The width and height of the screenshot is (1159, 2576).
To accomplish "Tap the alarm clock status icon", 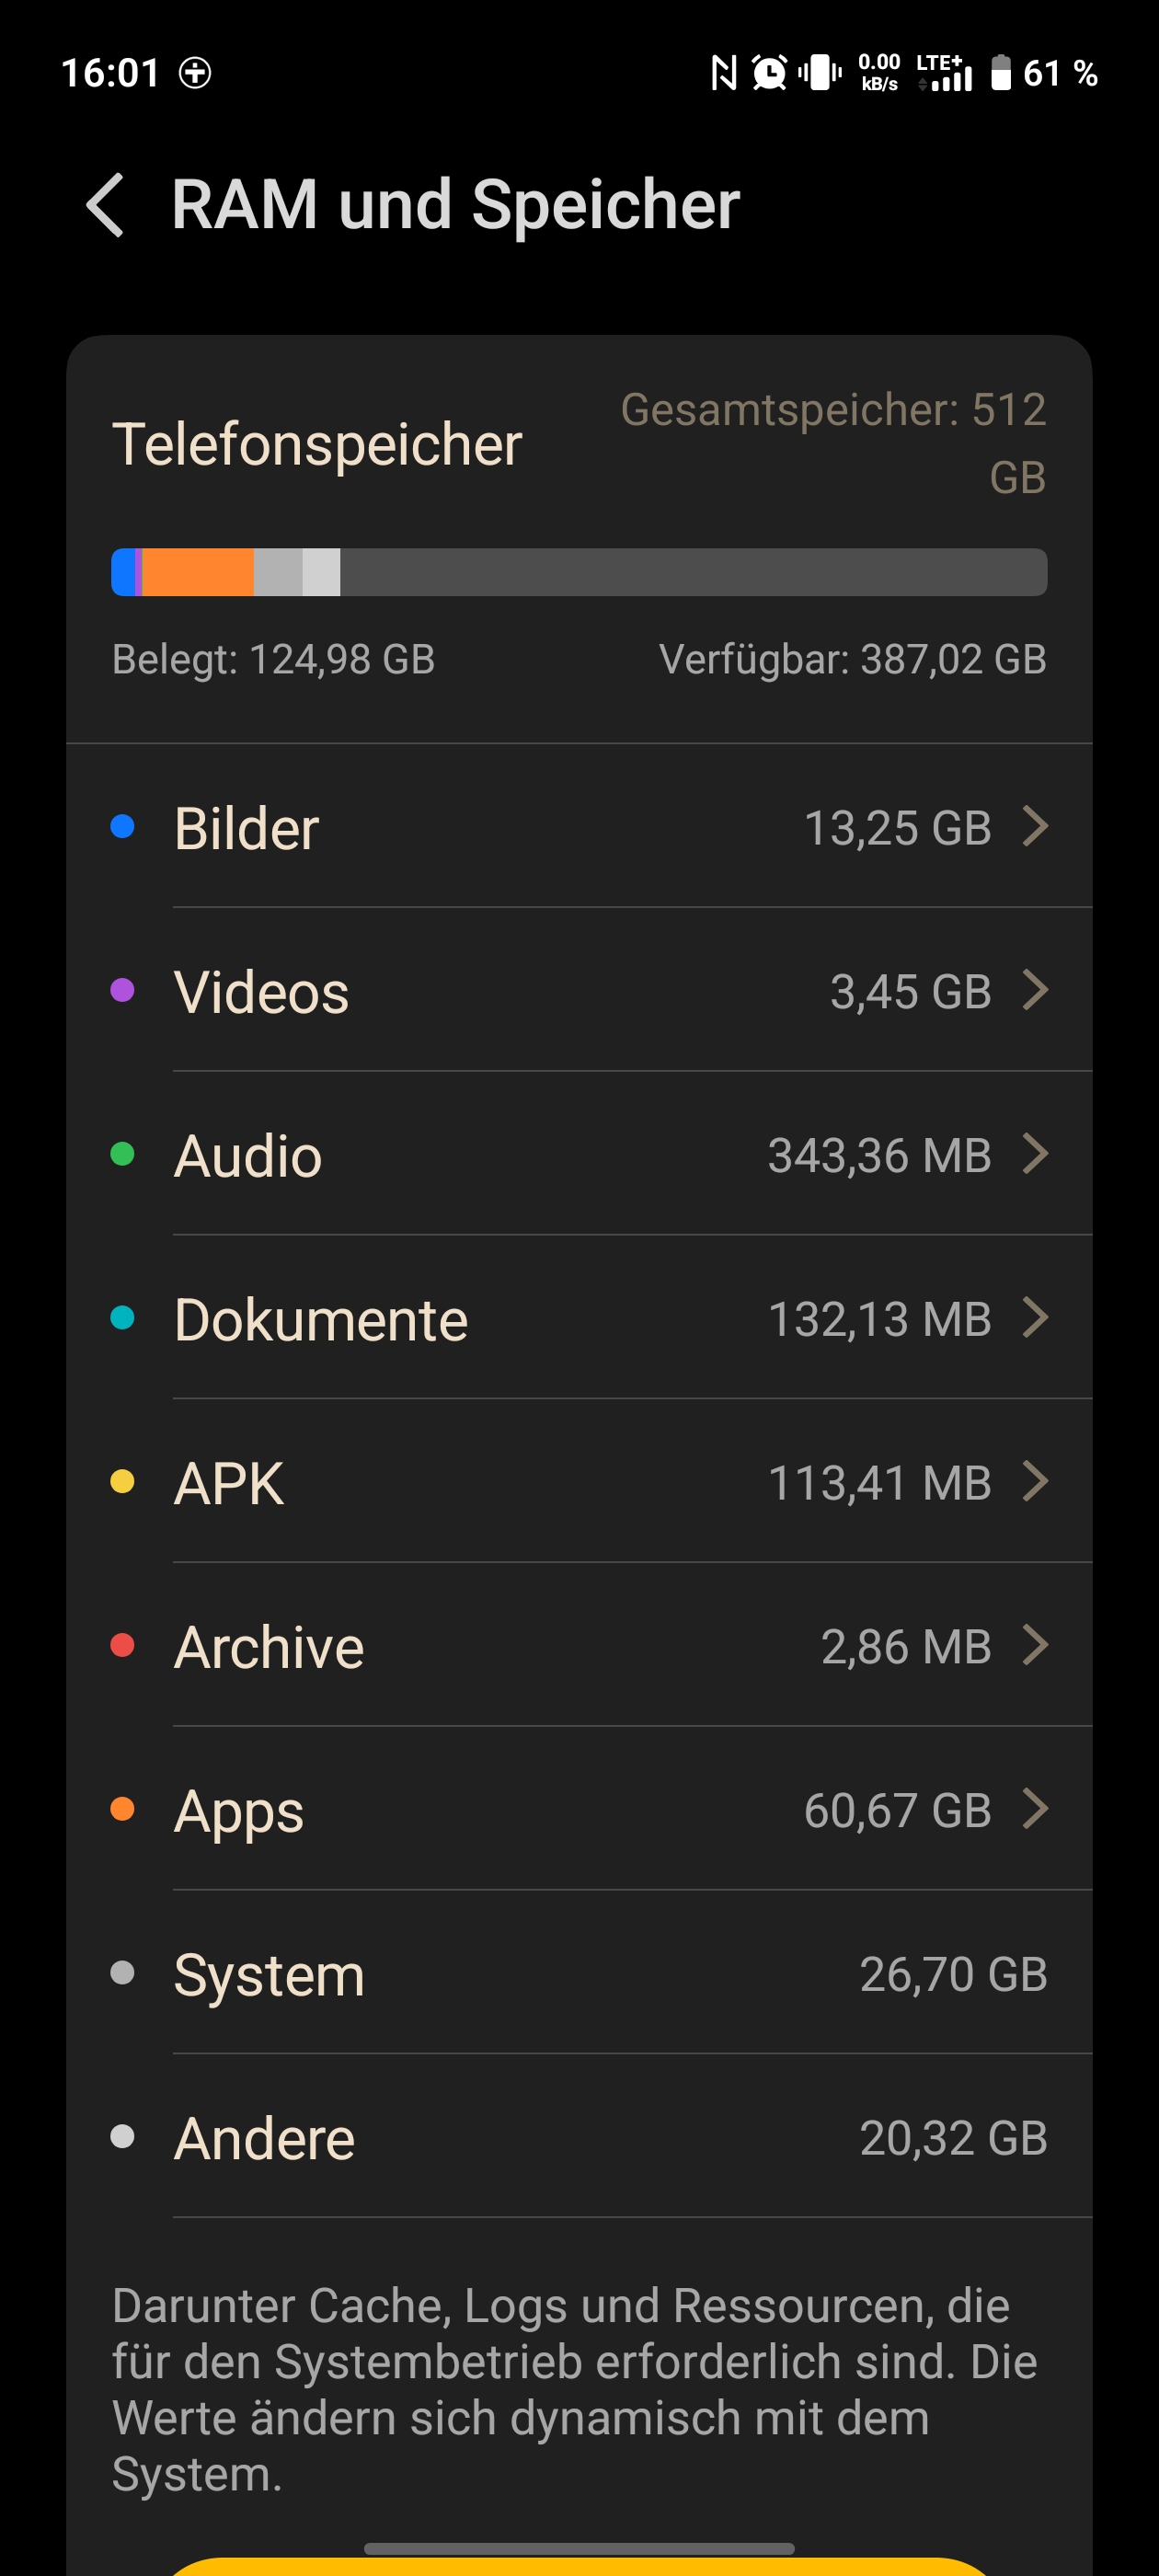I will (769, 73).
